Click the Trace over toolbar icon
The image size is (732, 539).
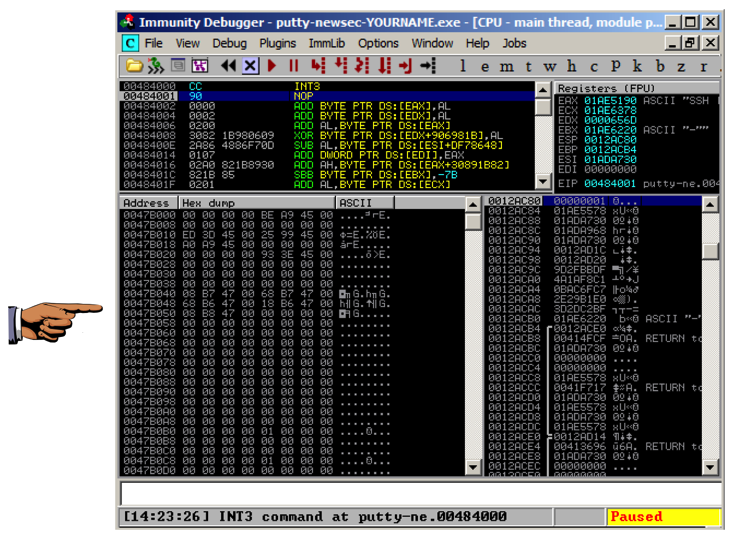point(384,66)
